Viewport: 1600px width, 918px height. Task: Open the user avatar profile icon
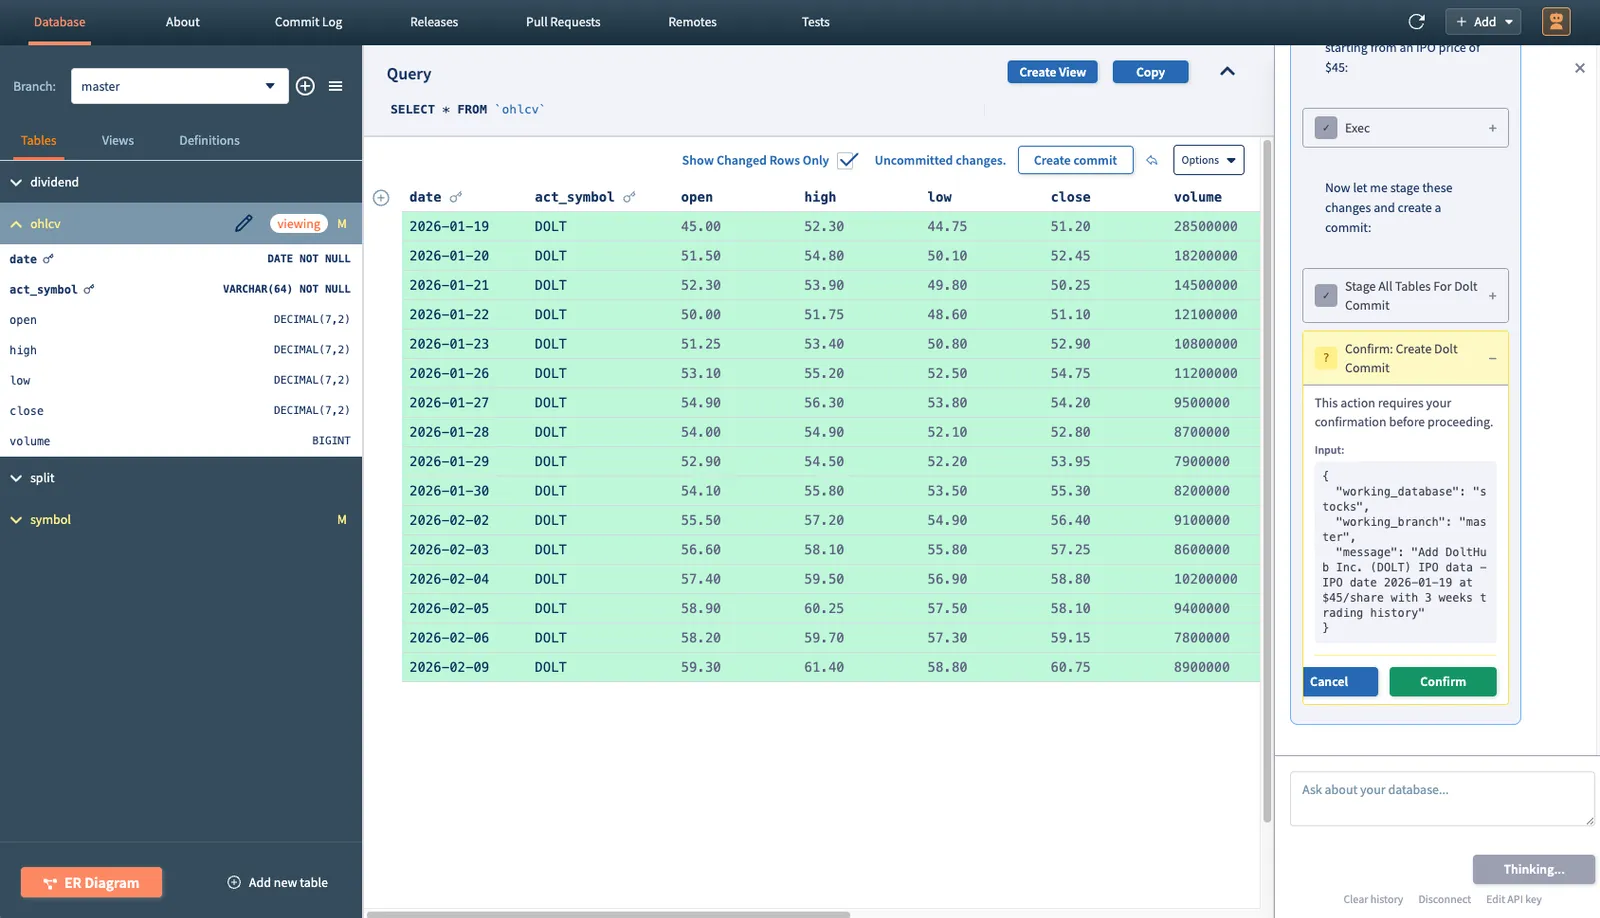click(1555, 22)
